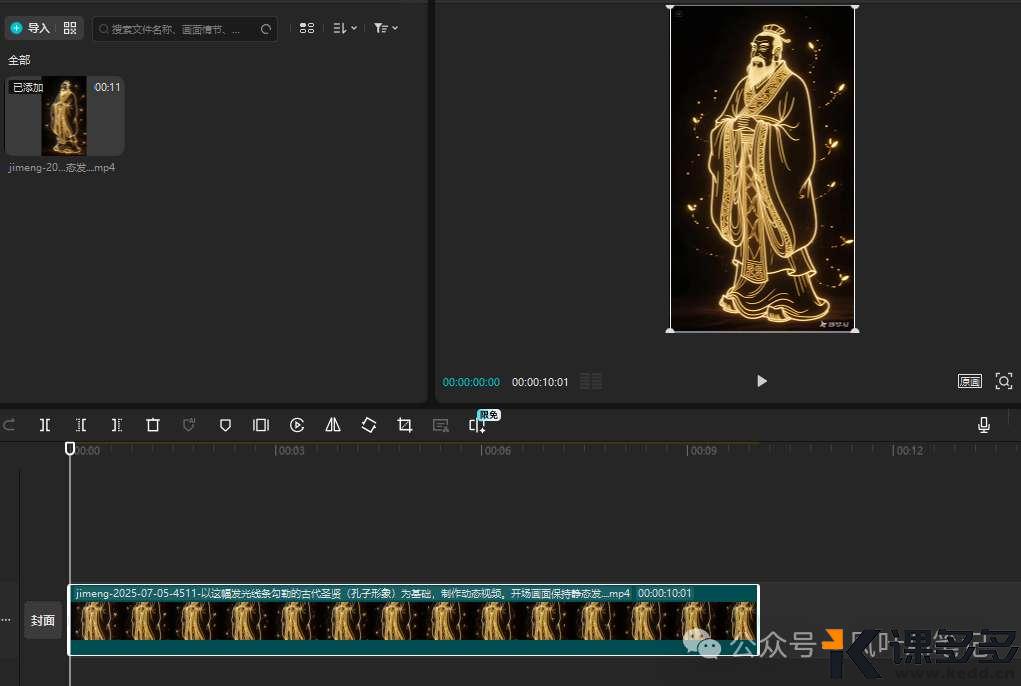Play the video preview

point(762,381)
